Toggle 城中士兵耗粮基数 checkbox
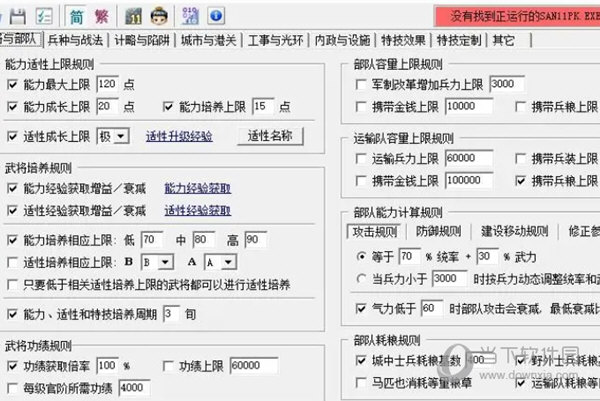Screen dimensions: 600x401 (361, 360)
